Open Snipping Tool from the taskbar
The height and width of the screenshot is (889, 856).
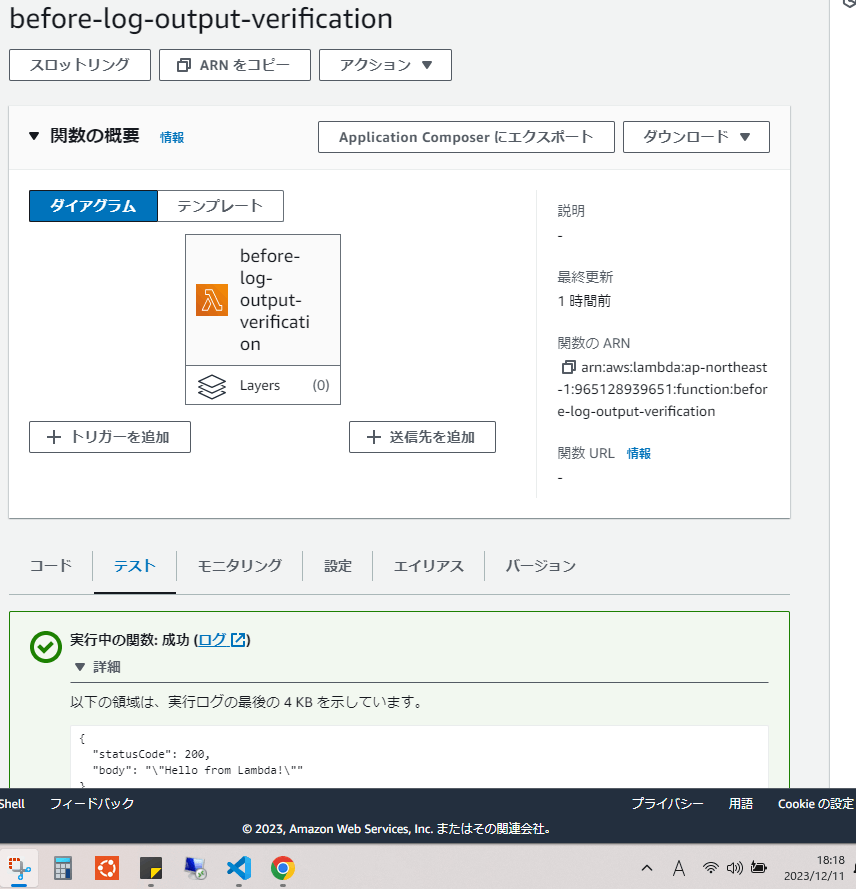pos(19,868)
